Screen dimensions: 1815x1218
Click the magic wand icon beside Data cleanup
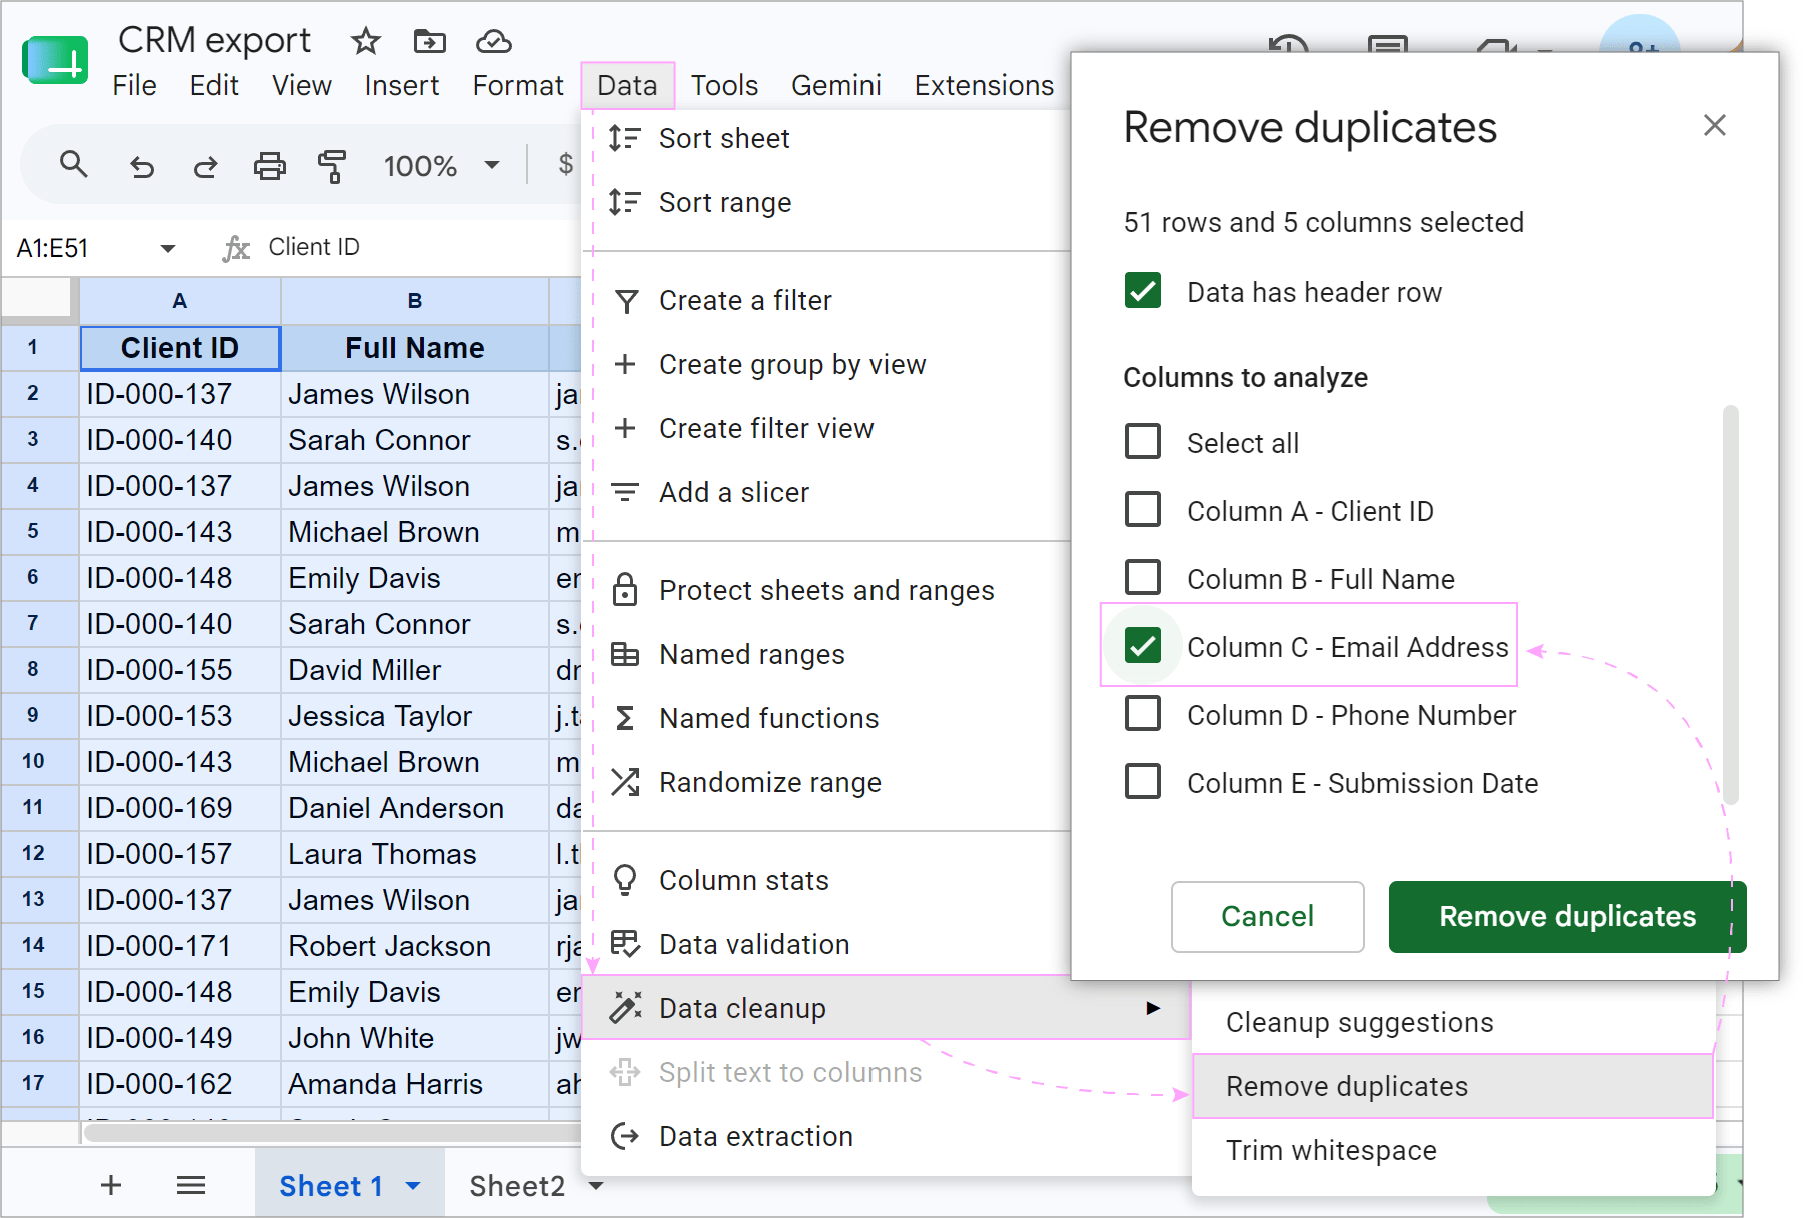pyautogui.click(x=625, y=1008)
